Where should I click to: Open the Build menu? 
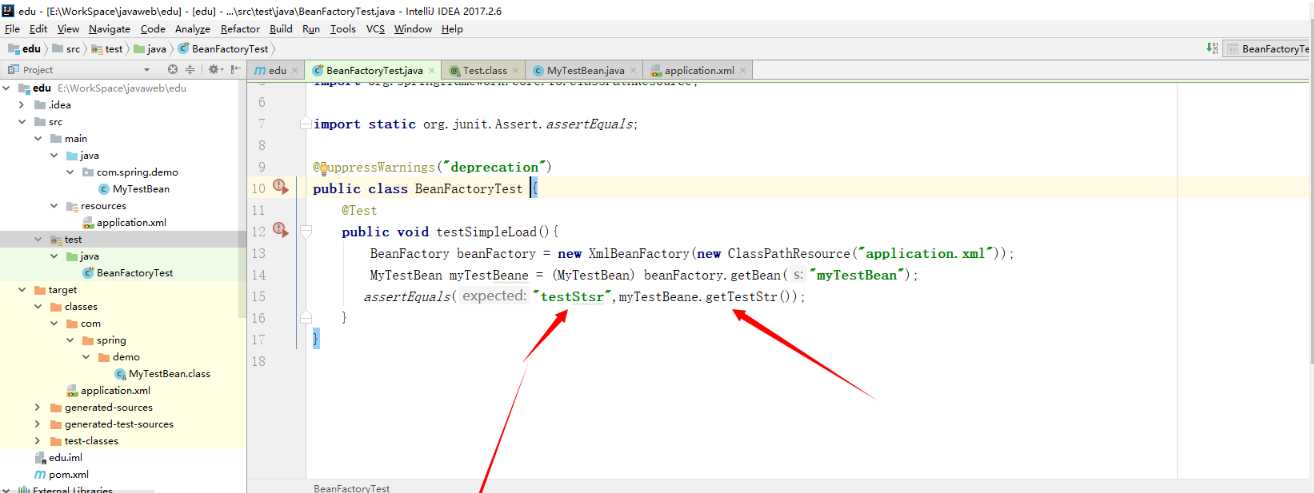tap(281, 29)
